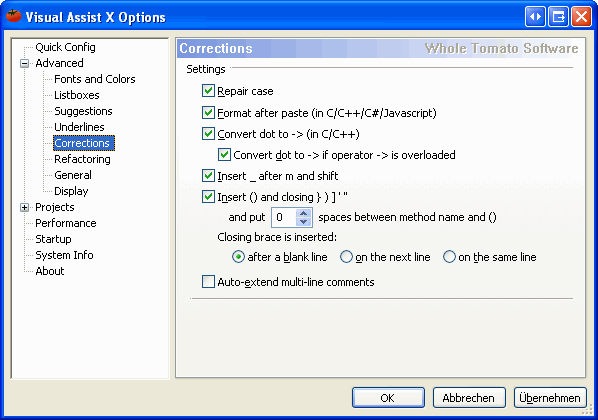Collapse the Advanced tree node
The height and width of the screenshot is (420, 598).
point(24,63)
